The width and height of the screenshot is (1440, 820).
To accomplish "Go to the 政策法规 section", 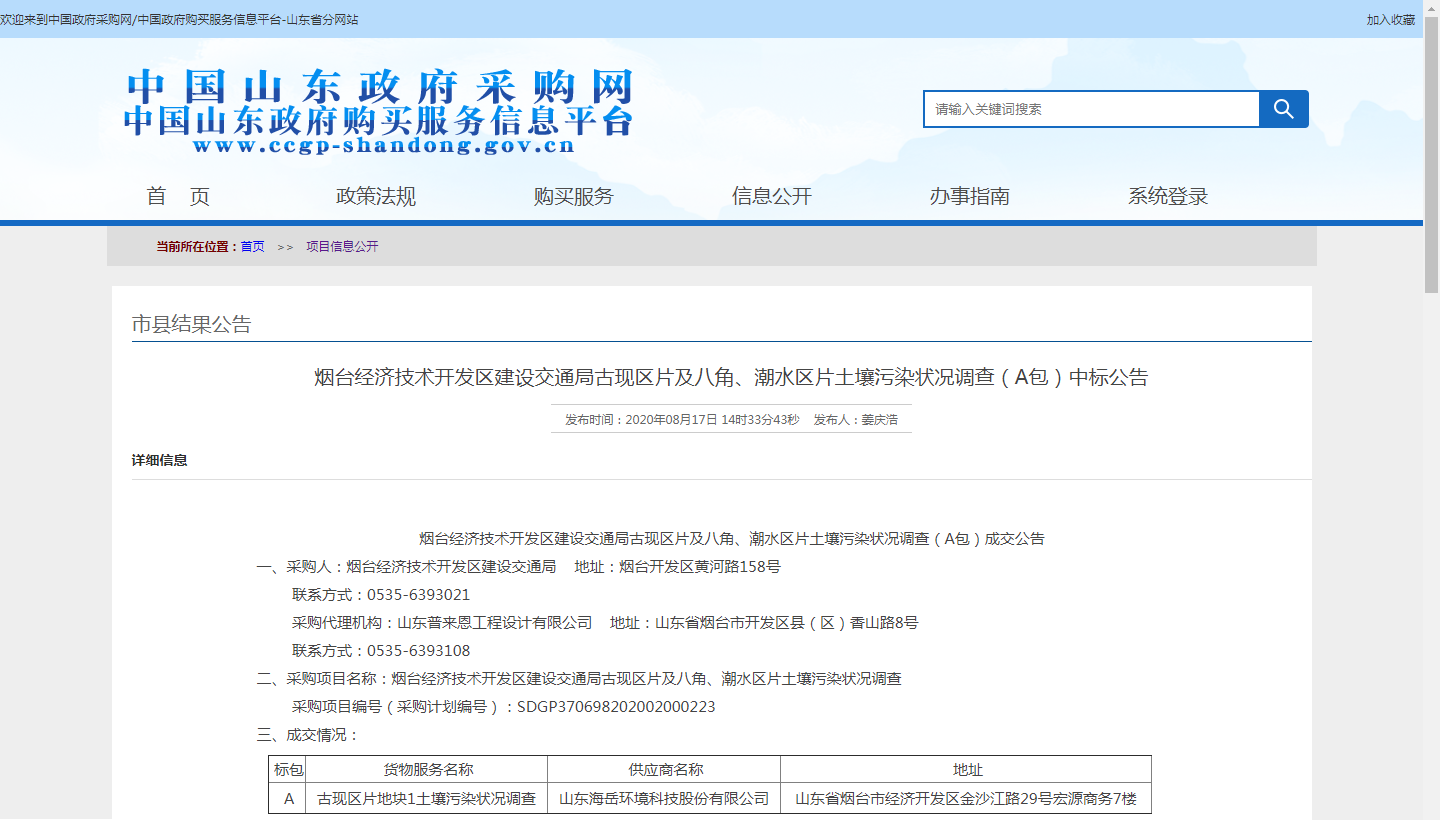I will [376, 197].
